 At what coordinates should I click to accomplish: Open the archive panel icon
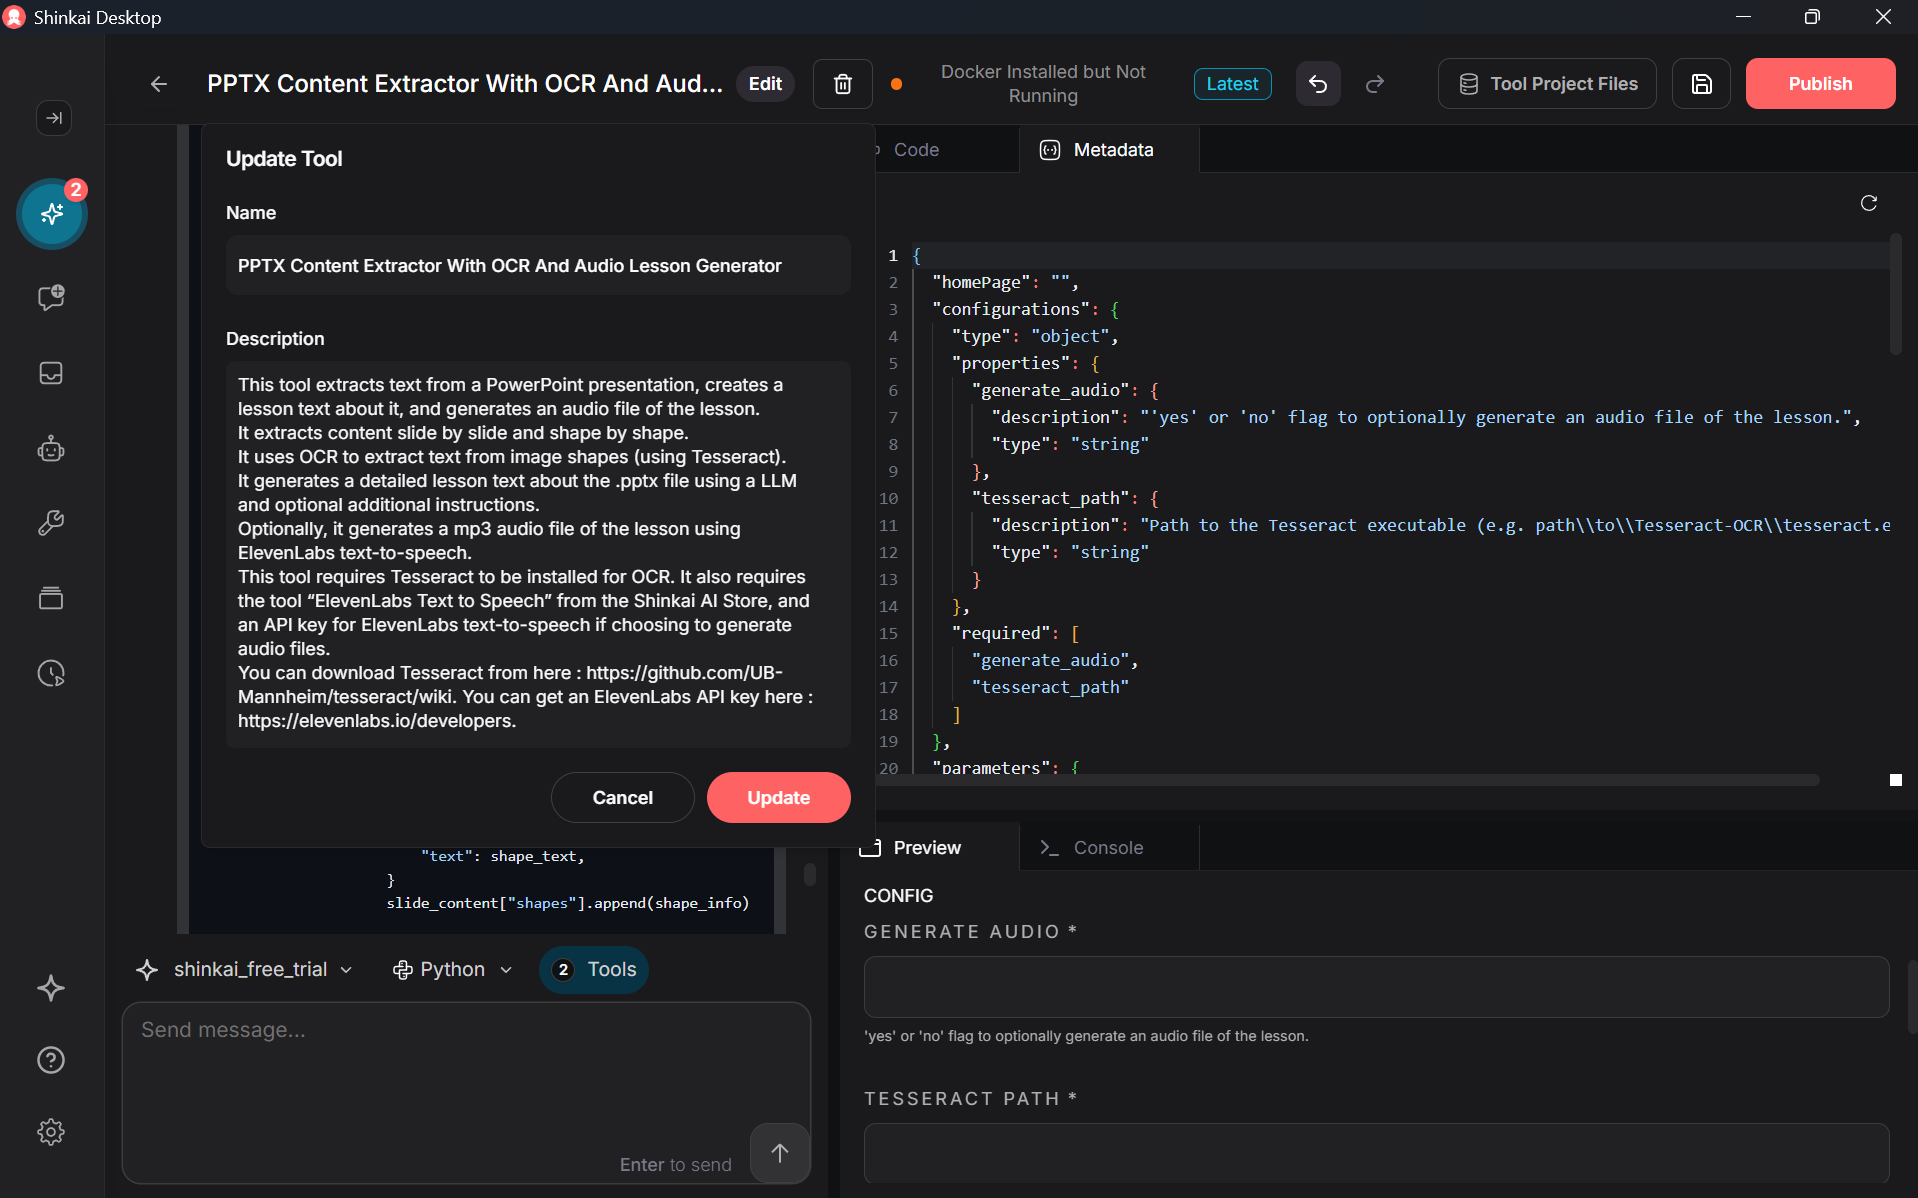click(51, 598)
